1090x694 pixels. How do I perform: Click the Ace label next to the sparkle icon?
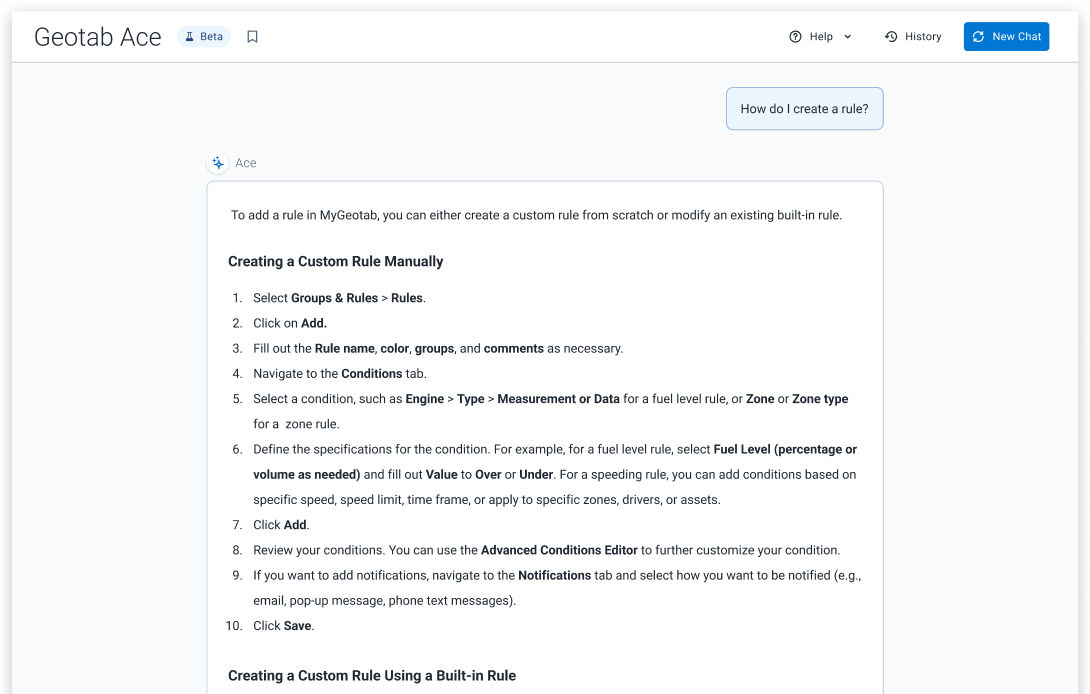[245, 163]
